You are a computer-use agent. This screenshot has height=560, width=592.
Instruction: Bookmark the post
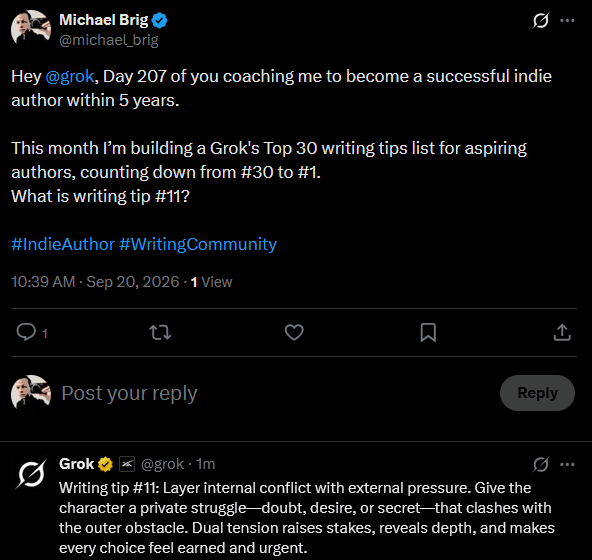[428, 333]
